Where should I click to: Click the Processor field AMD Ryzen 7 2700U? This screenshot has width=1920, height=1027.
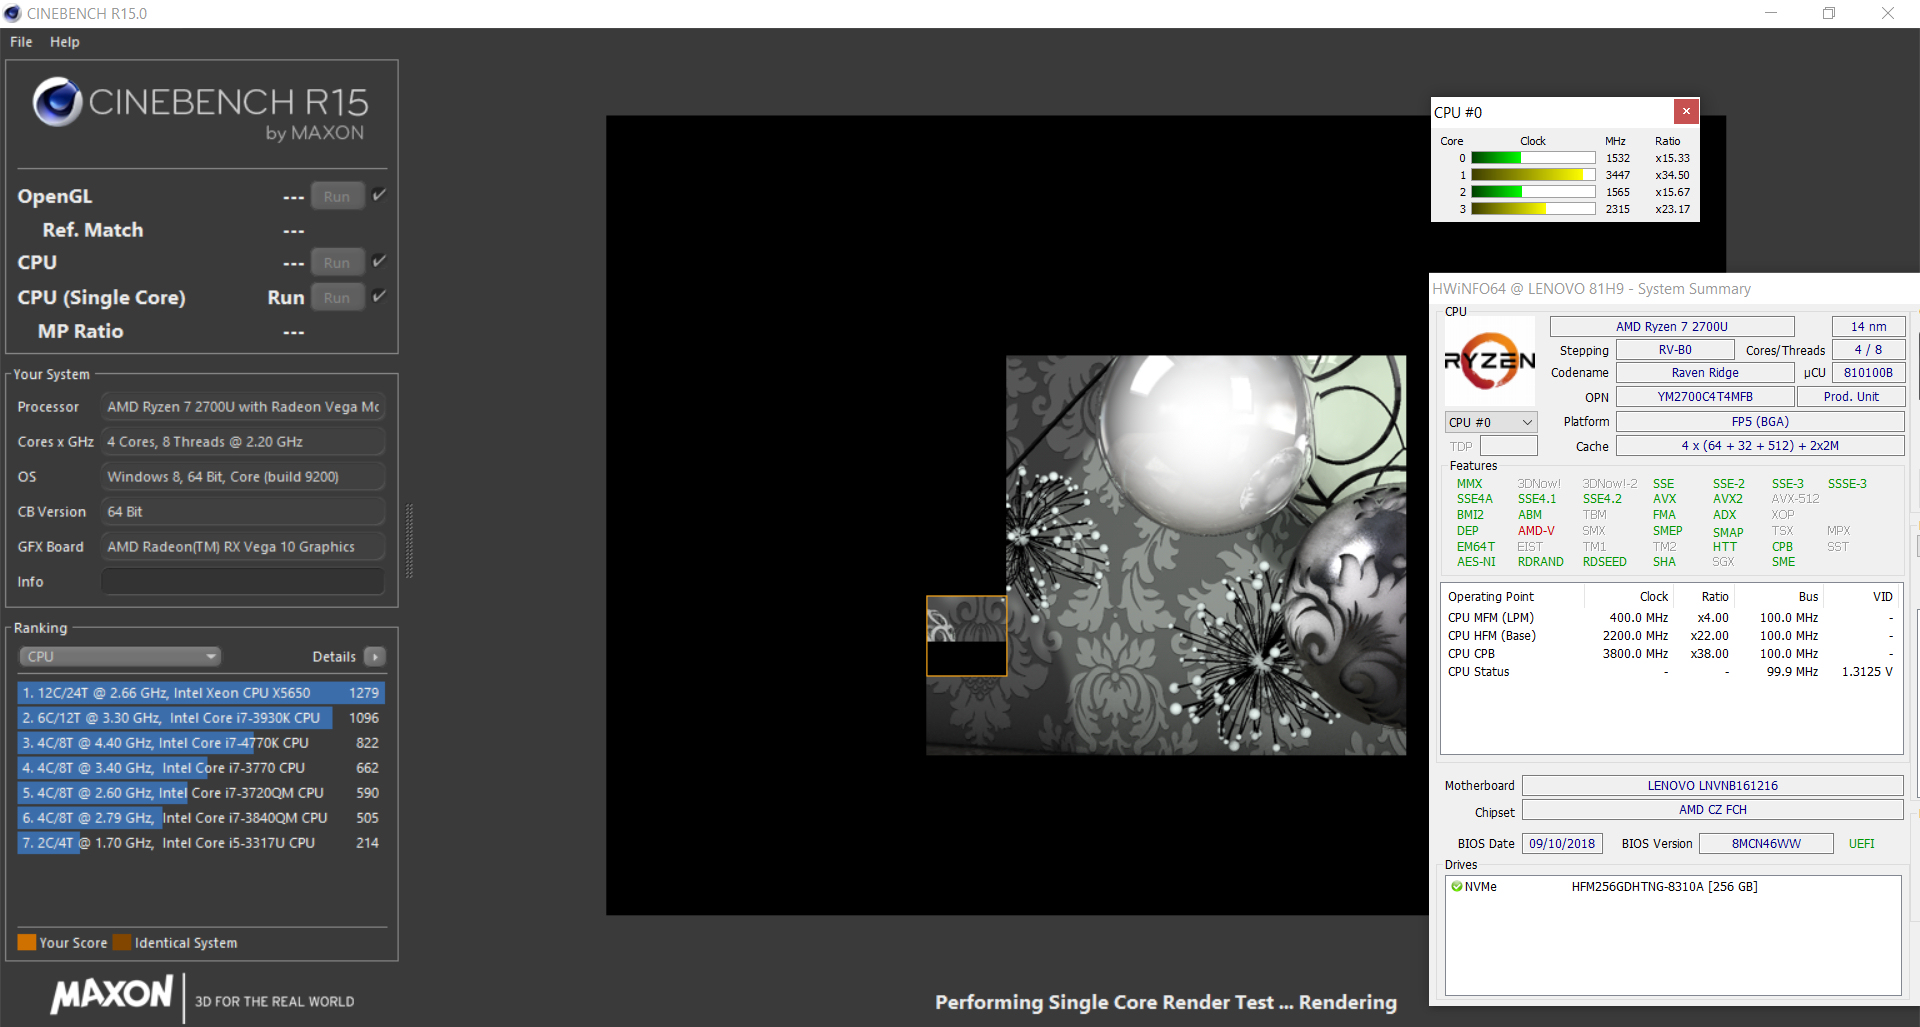coord(243,406)
